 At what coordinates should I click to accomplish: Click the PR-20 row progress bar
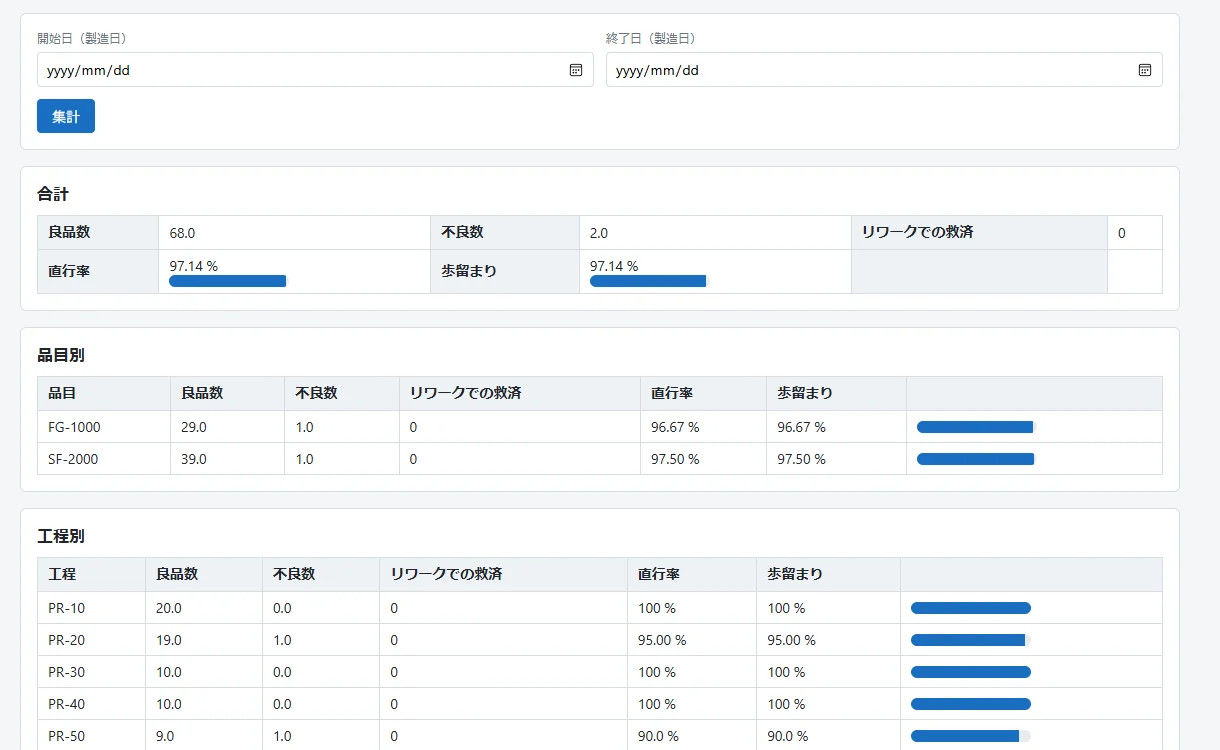(x=971, y=640)
